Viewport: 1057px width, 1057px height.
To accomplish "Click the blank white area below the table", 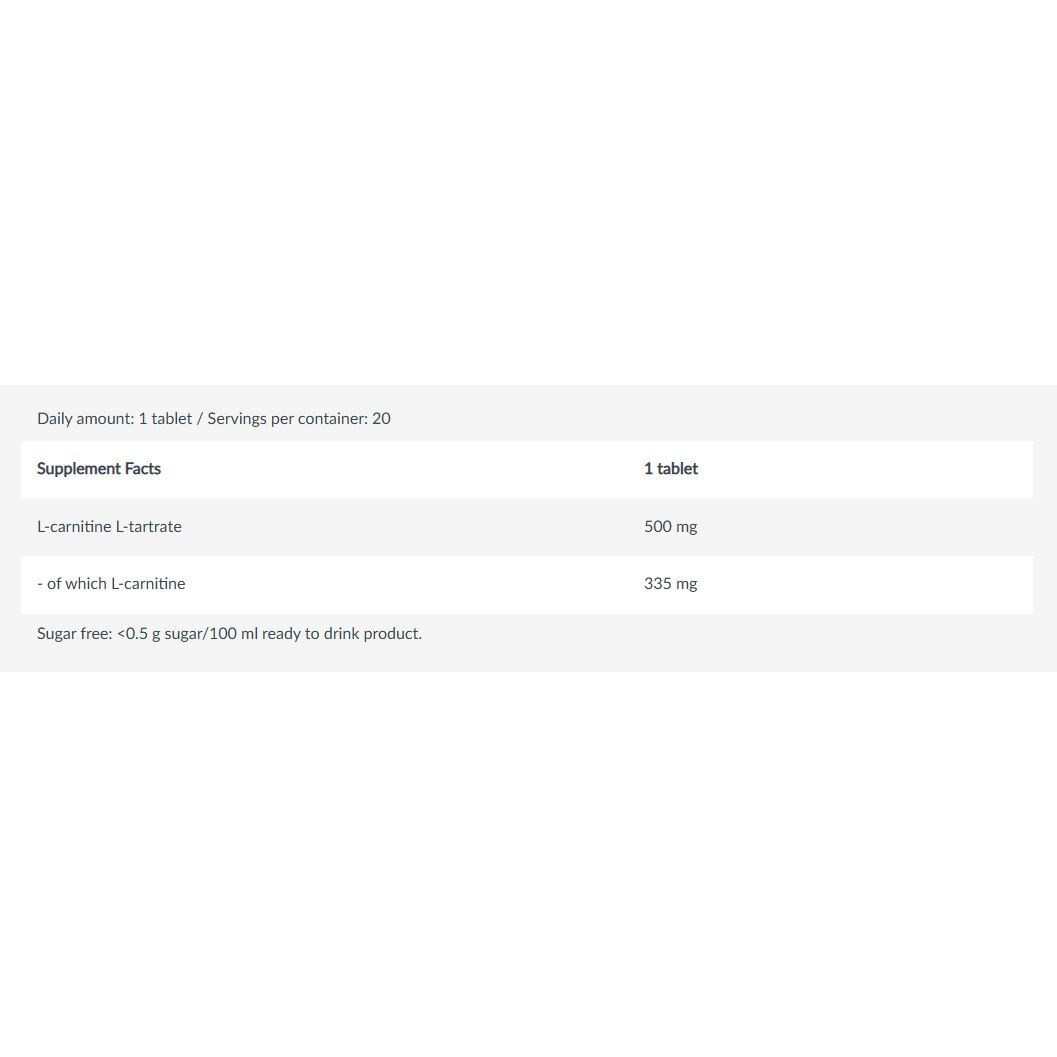I will (528, 864).
